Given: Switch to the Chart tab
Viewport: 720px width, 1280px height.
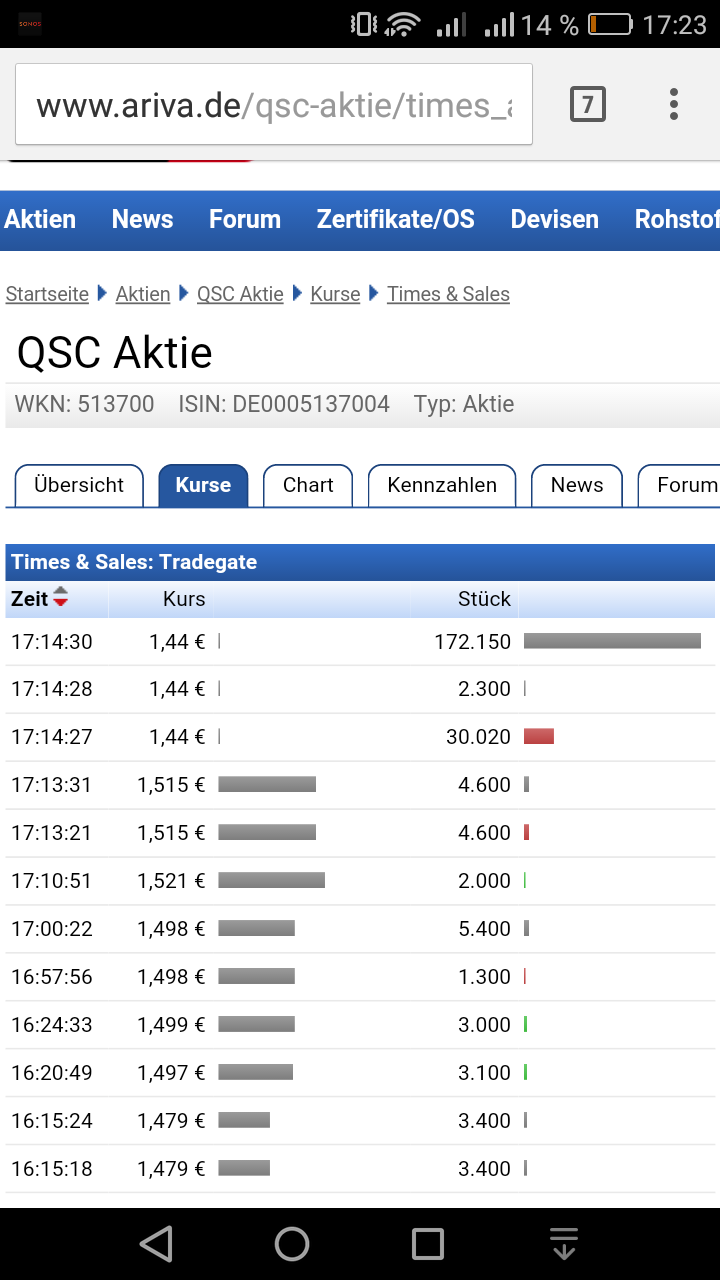Looking at the screenshot, I should [x=307, y=485].
